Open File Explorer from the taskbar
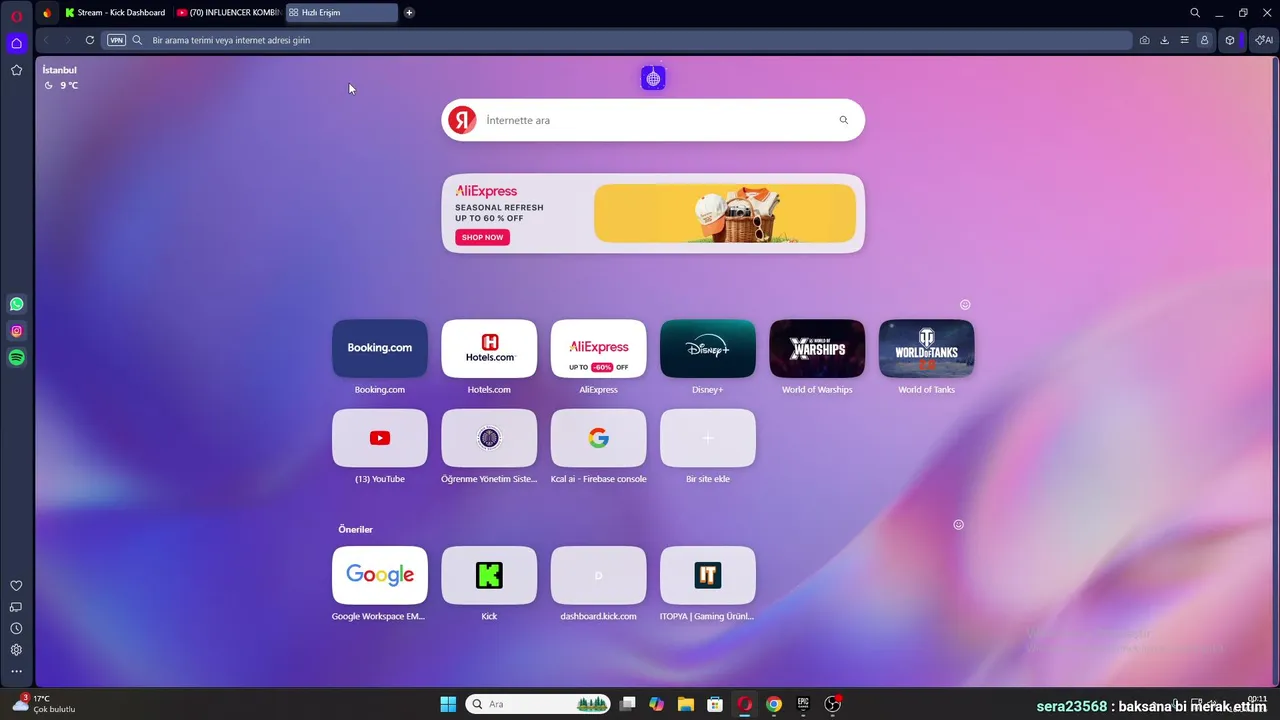Image resolution: width=1280 pixels, height=720 pixels. [685, 704]
